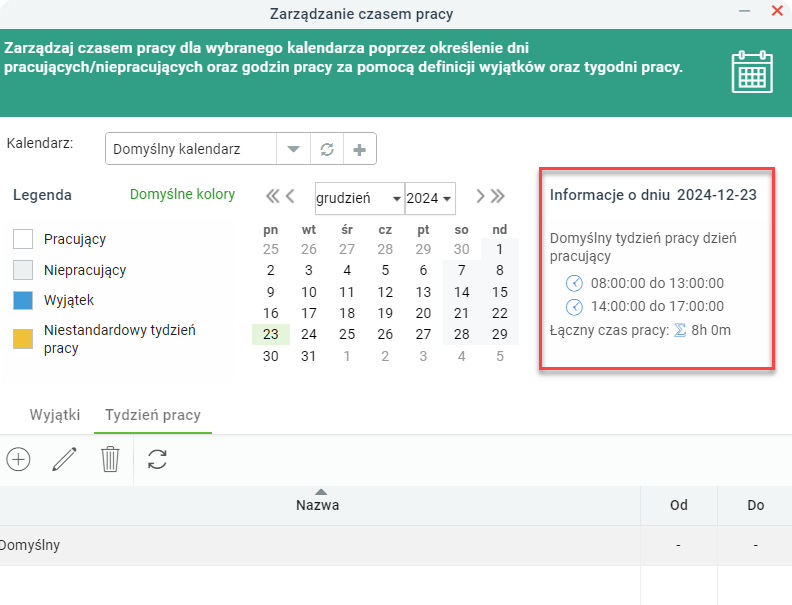The width and height of the screenshot is (792, 605).
Task: Edit the selected entry with pencil icon
Action: point(64,459)
